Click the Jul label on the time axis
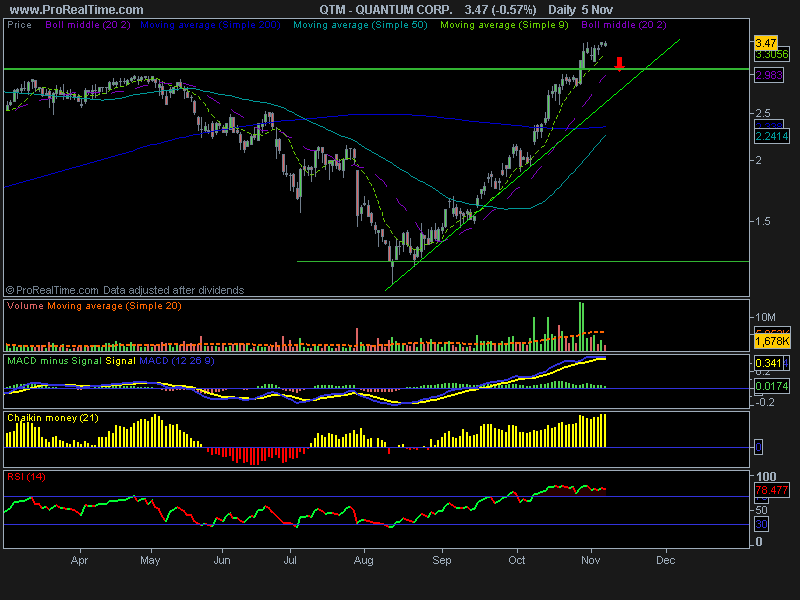This screenshot has height=600, width=800. pyautogui.click(x=290, y=560)
